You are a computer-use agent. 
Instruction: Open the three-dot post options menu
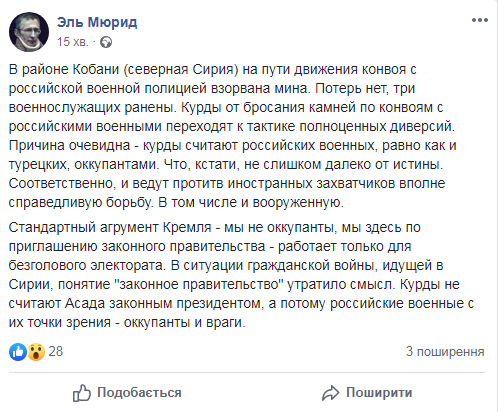pyautogui.click(x=480, y=20)
